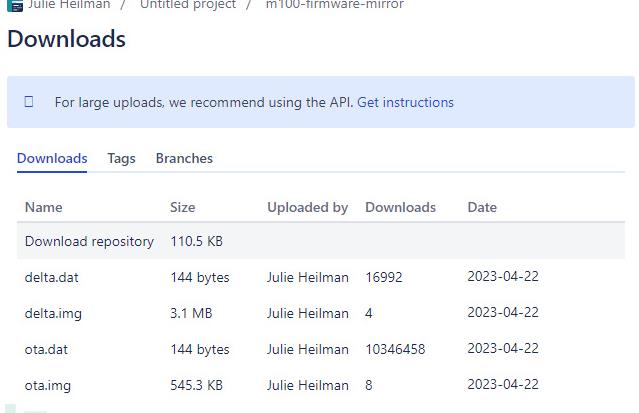Image resolution: width=639 pixels, height=413 pixels.
Task: Select the Downloads tab
Action: (x=52, y=158)
